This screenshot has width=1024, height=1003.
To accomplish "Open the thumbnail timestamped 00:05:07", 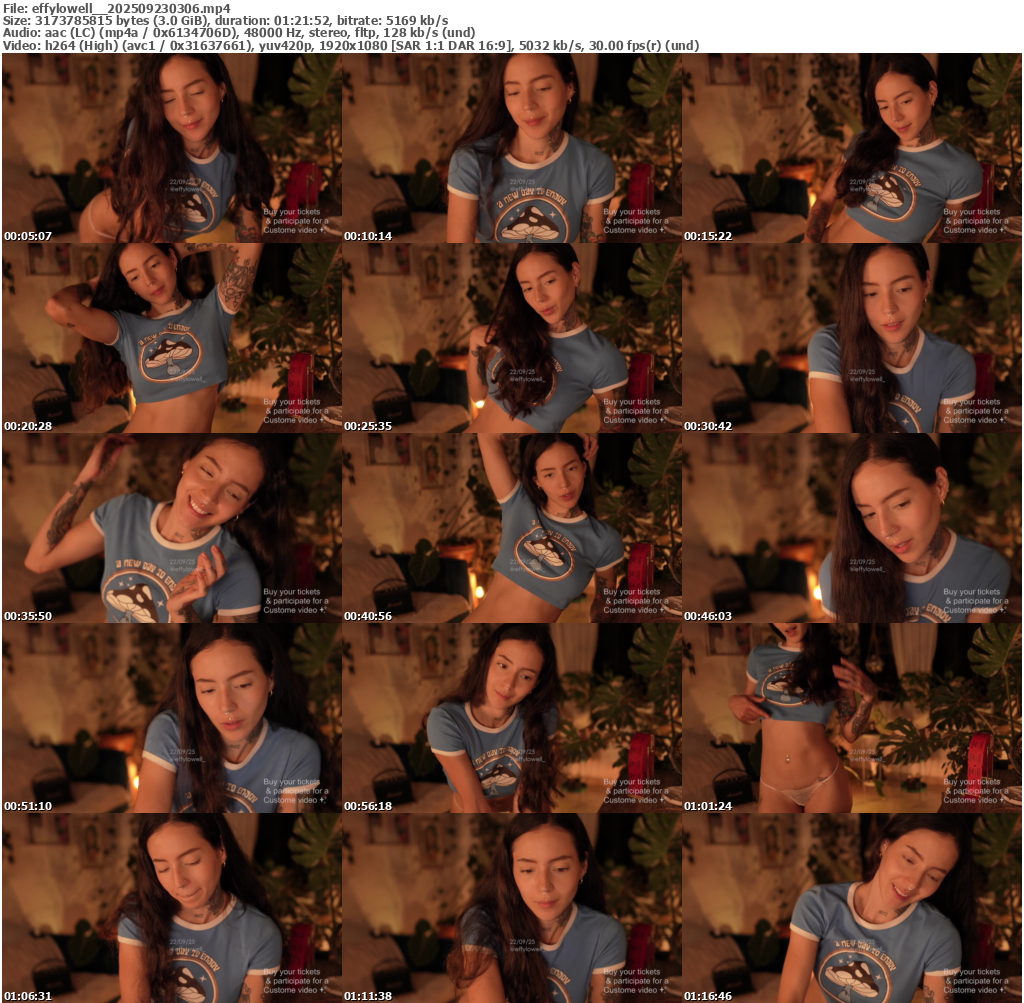I will [171, 148].
